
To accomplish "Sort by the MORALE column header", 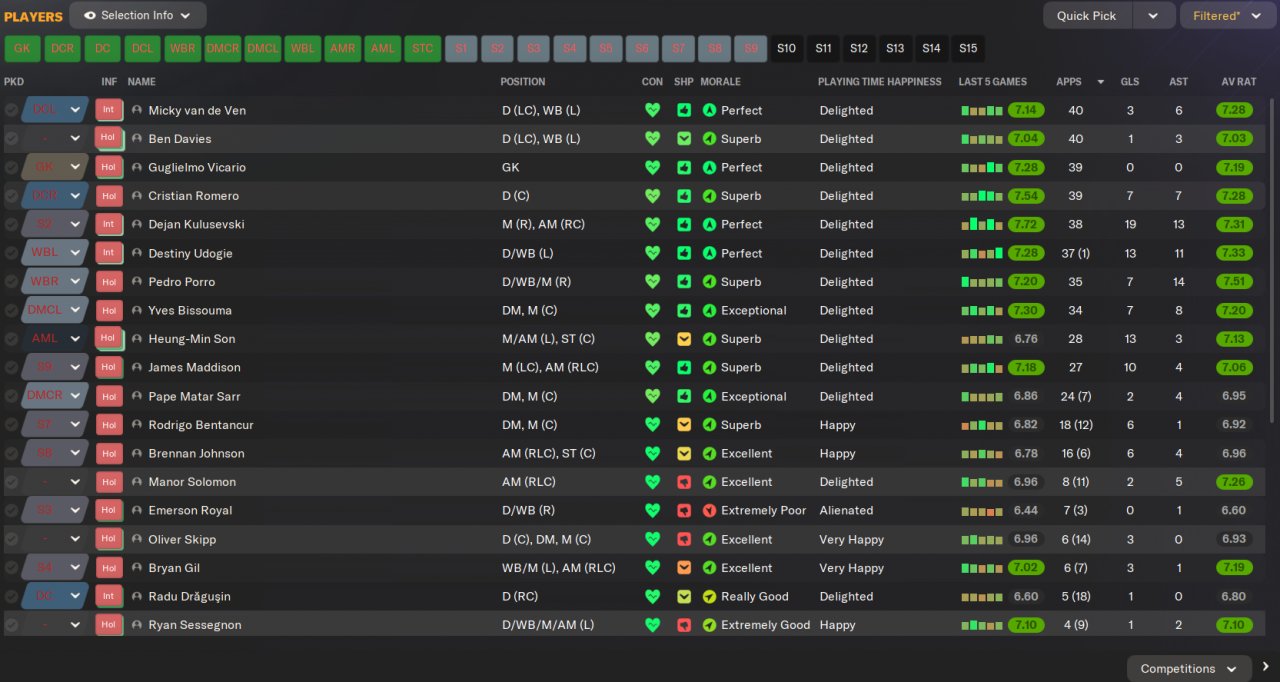I will tap(720, 82).
